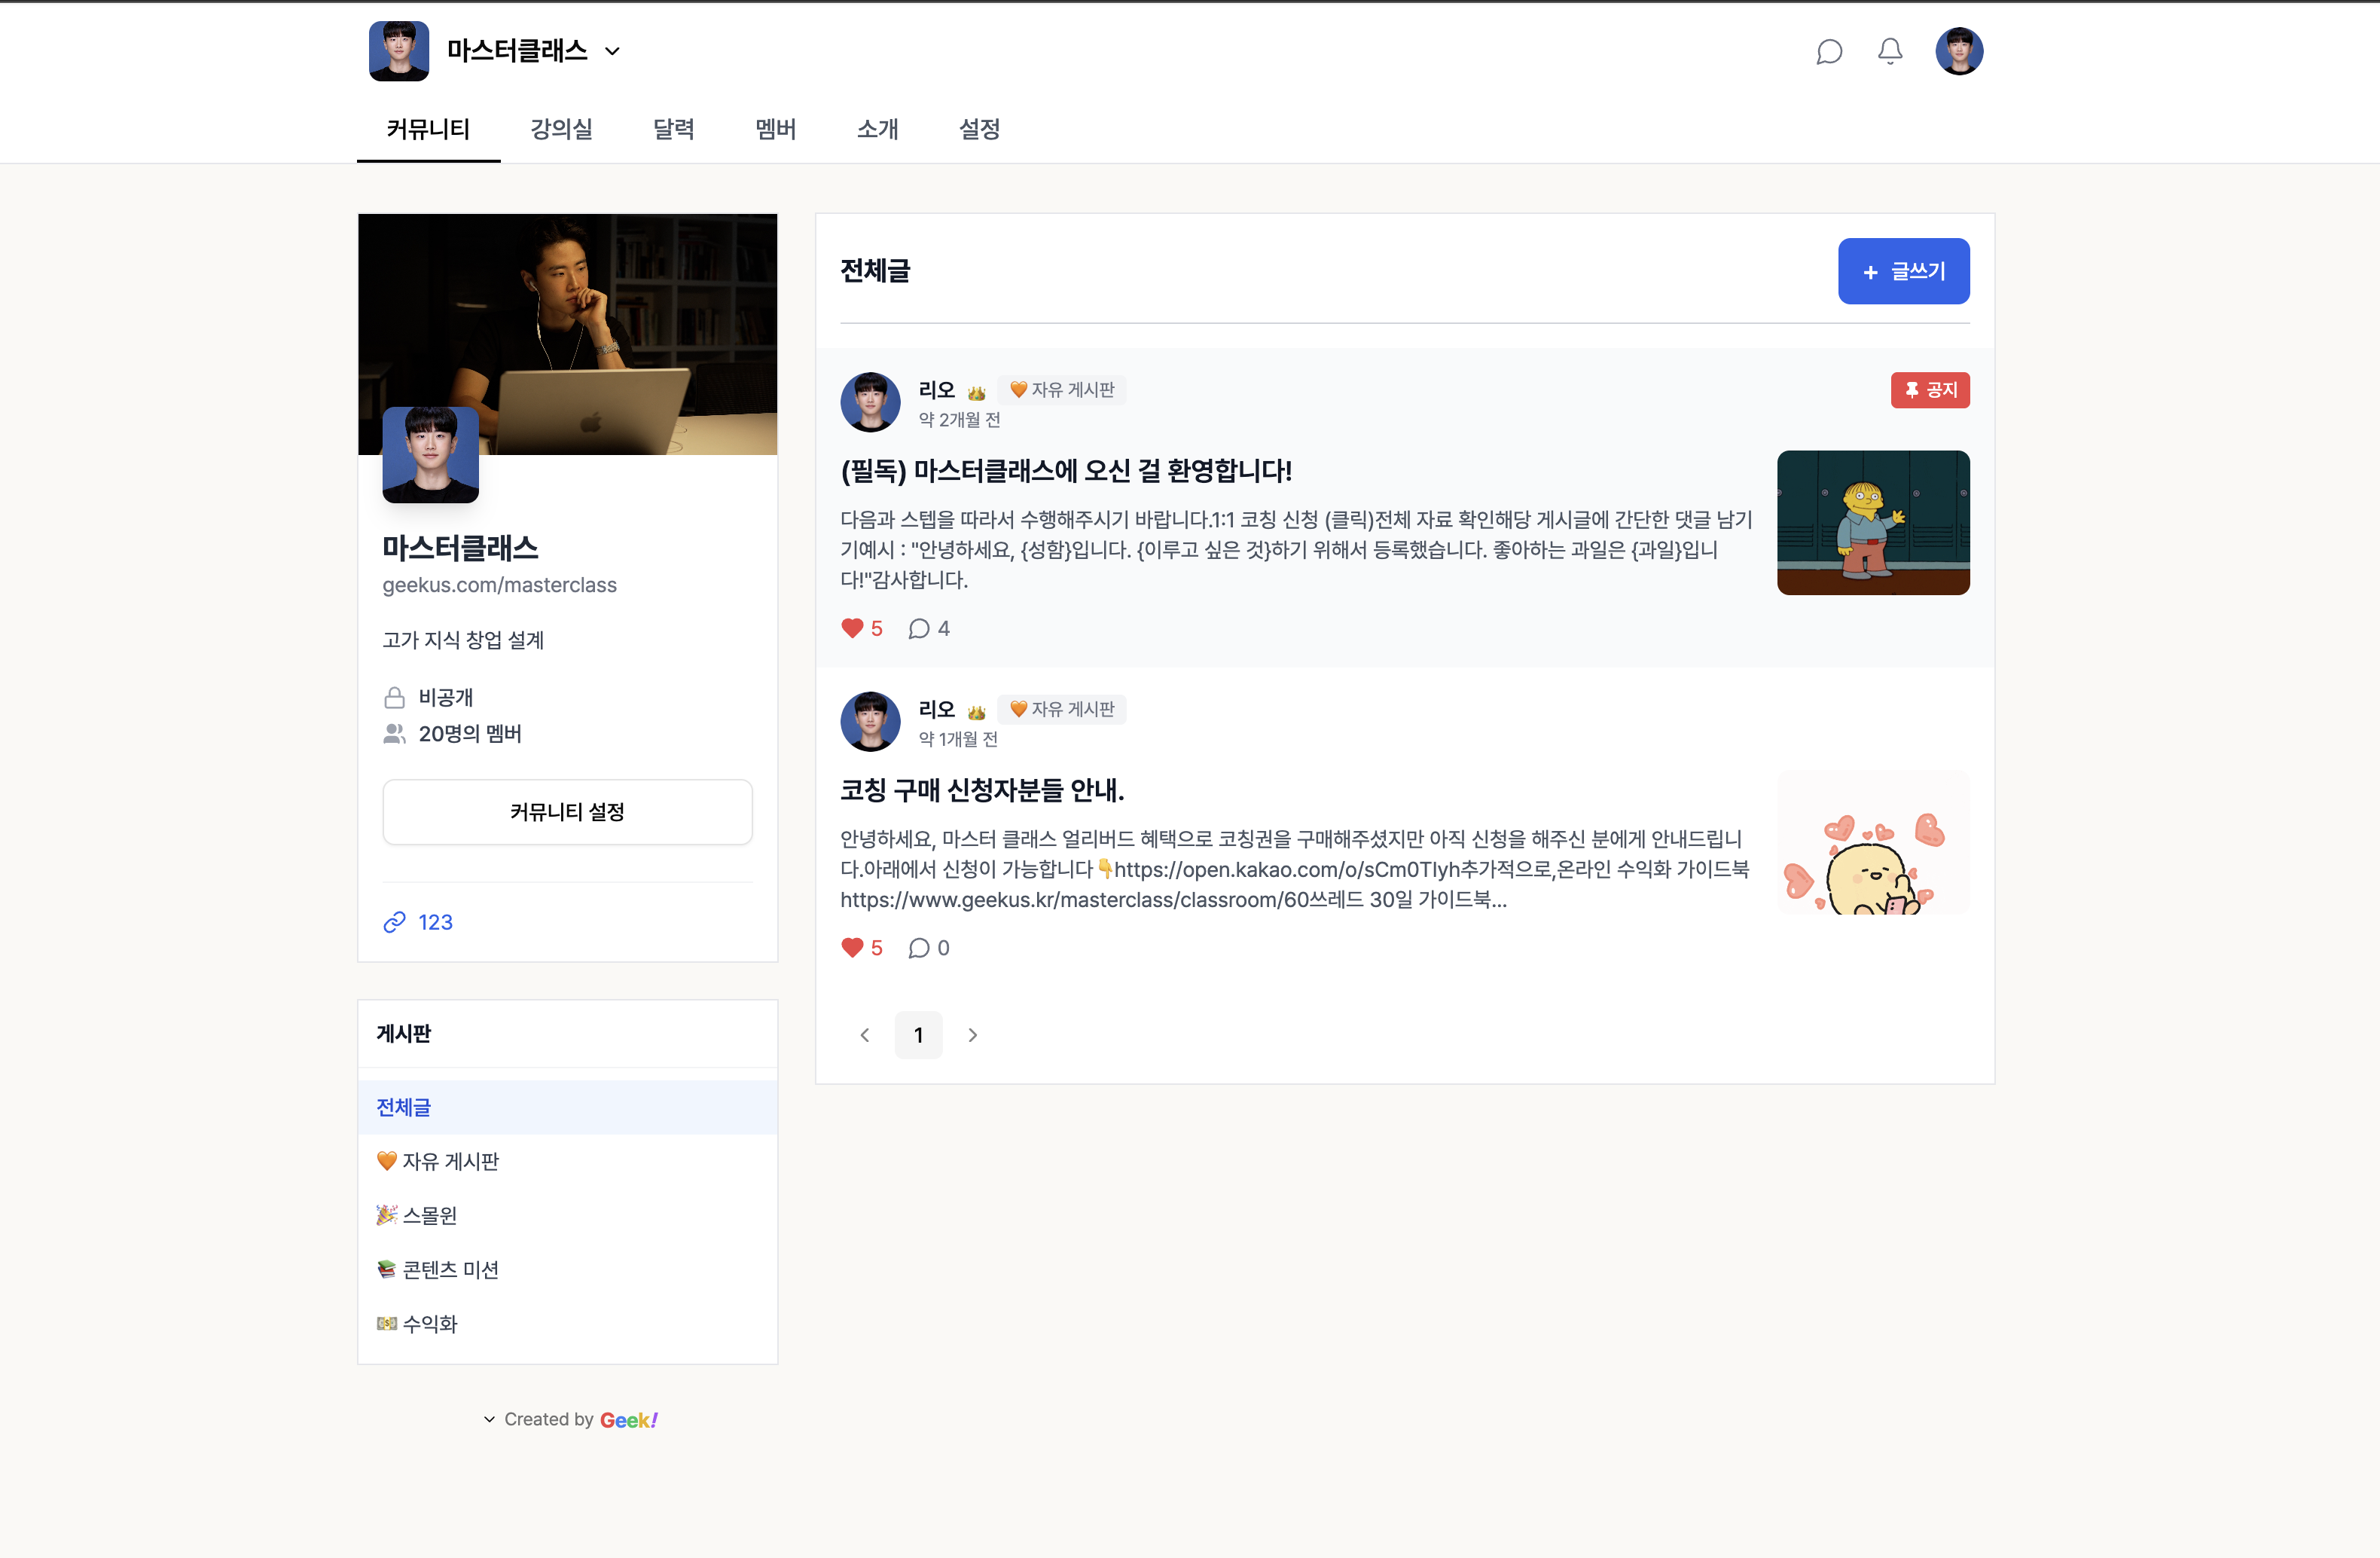This screenshot has width=2380, height=1558.
Task: Go to previous page arrow
Action: tap(865, 1035)
